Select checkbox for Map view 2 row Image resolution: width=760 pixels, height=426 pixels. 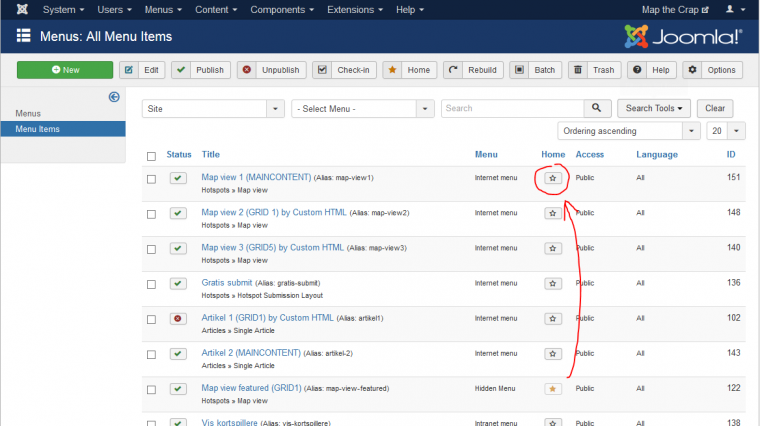click(151, 213)
